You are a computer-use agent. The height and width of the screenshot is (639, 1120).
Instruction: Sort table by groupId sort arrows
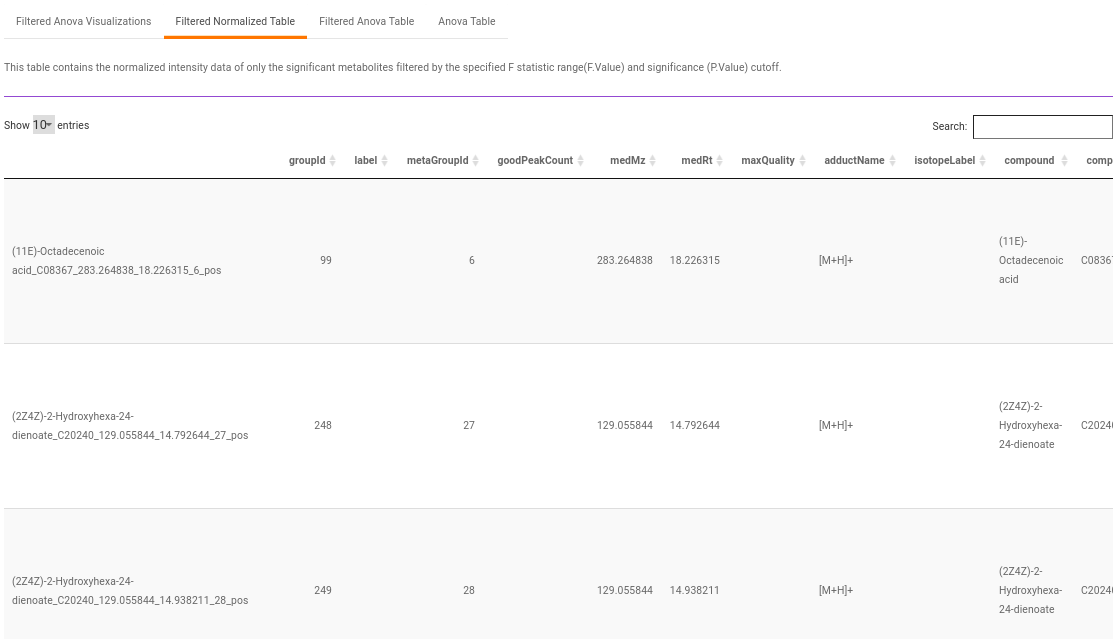(332, 161)
